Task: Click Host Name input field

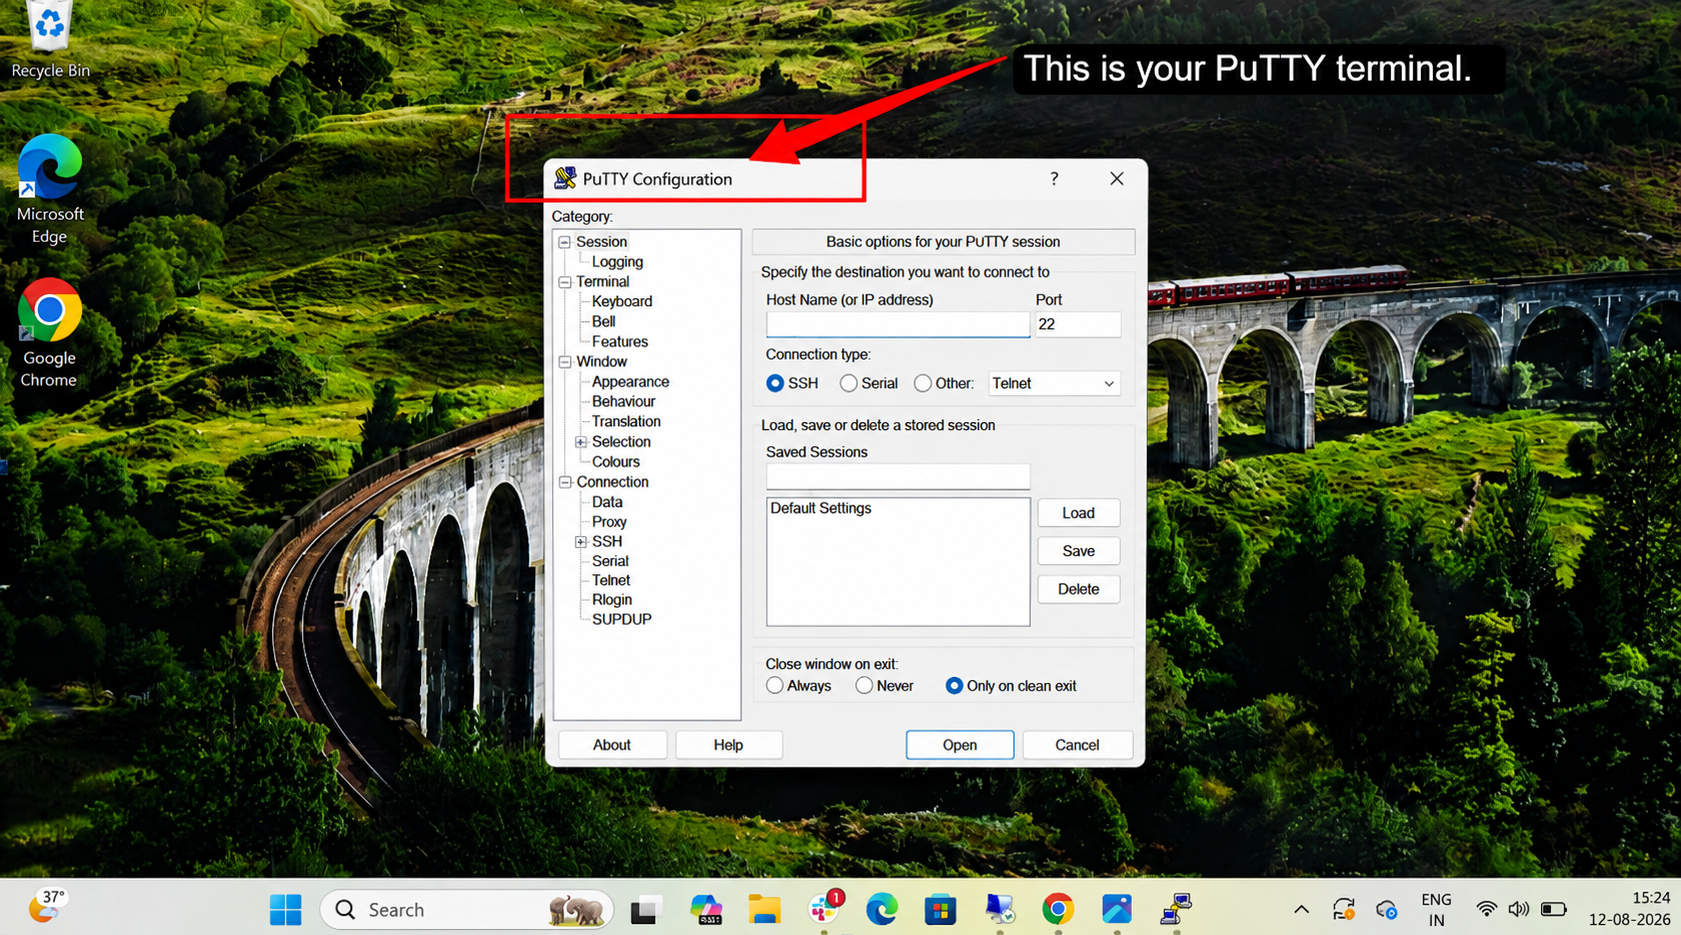Action: [x=897, y=324]
